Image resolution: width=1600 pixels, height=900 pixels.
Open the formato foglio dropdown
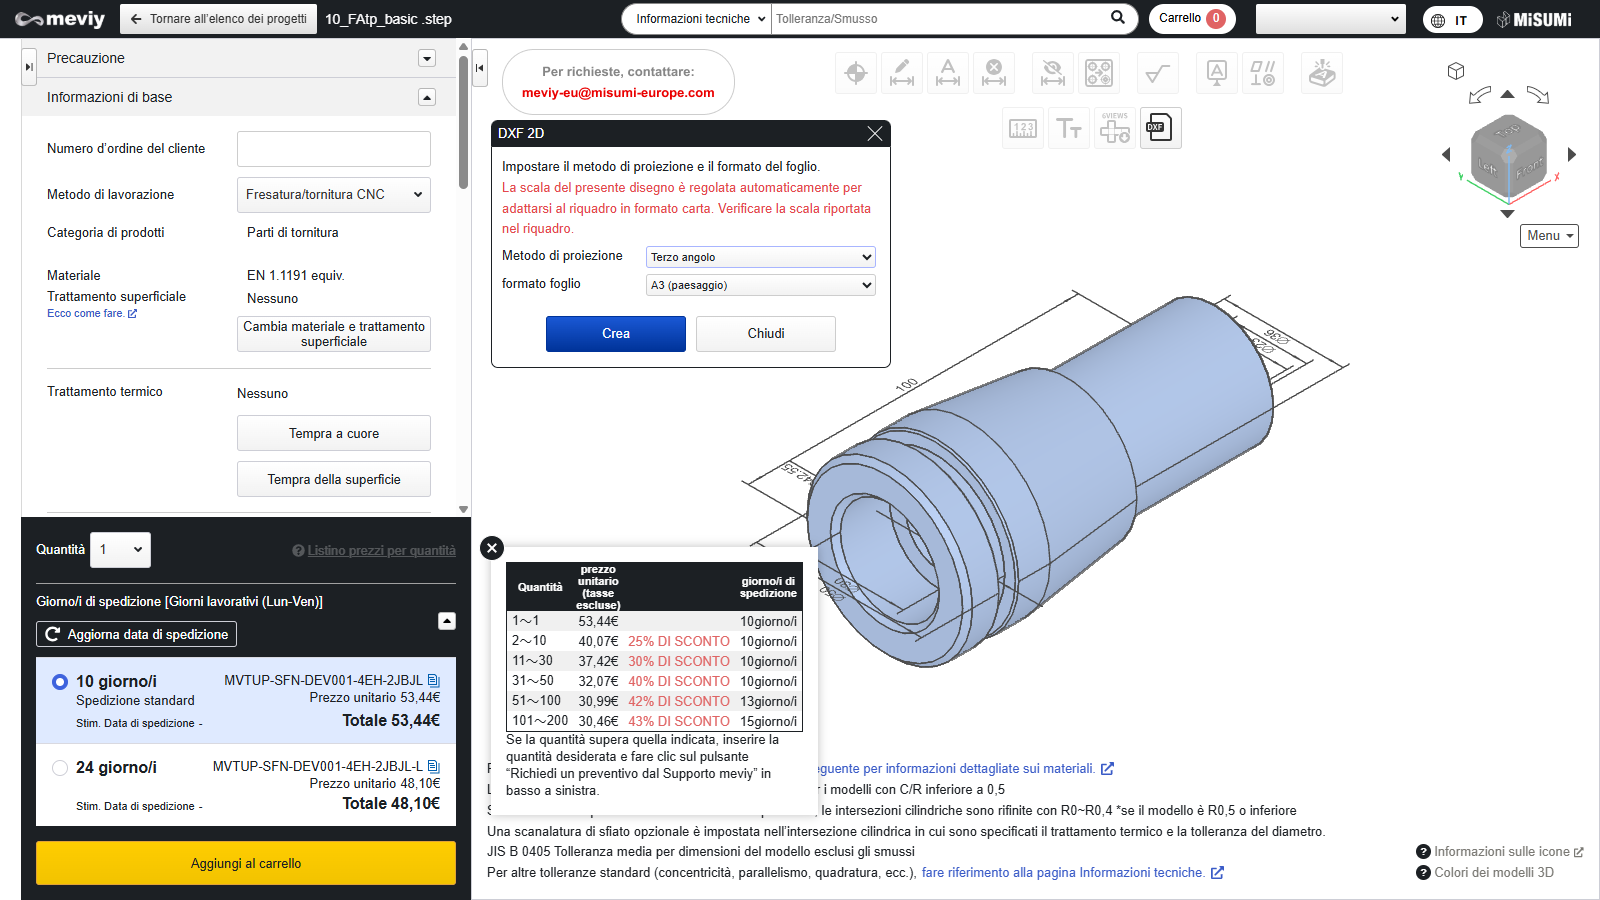(x=760, y=285)
